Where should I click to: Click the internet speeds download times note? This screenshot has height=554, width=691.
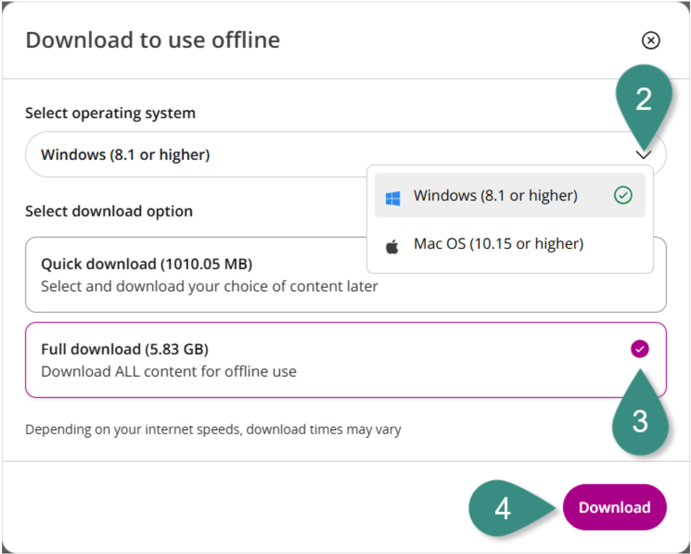coord(213,430)
